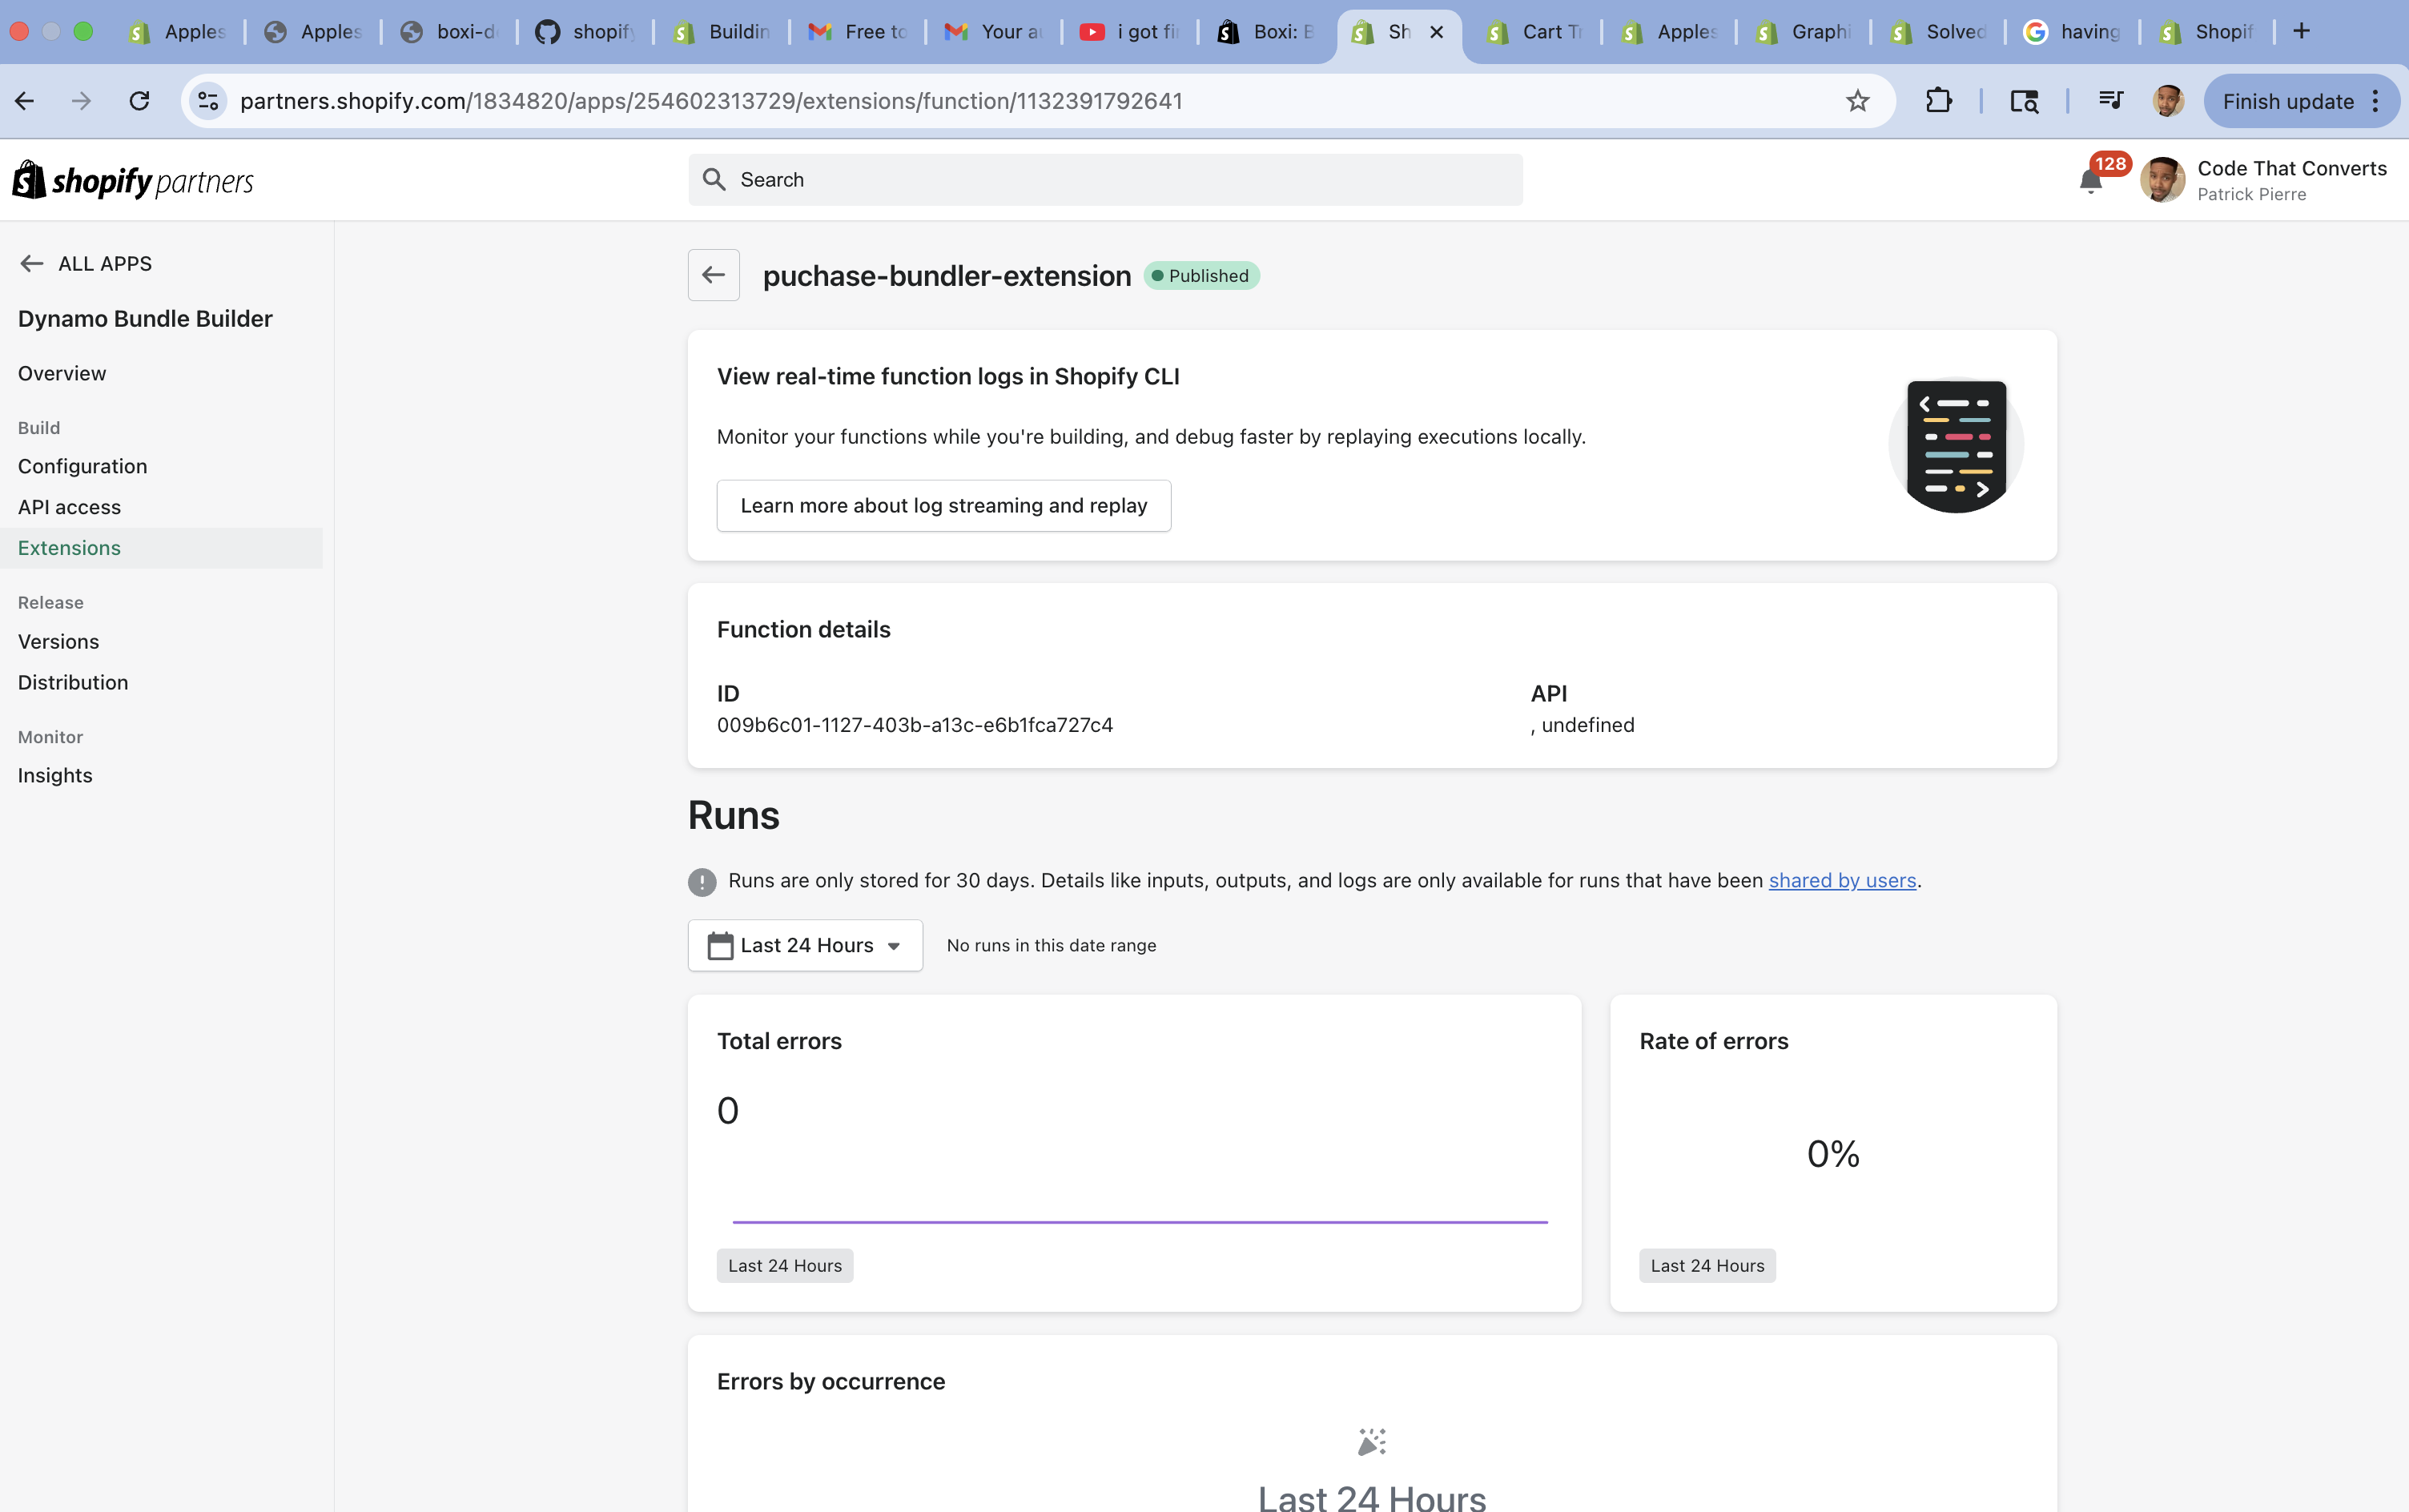The height and width of the screenshot is (1512, 2409).
Task: Click the calendar icon in date range
Action: click(x=720, y=945)
